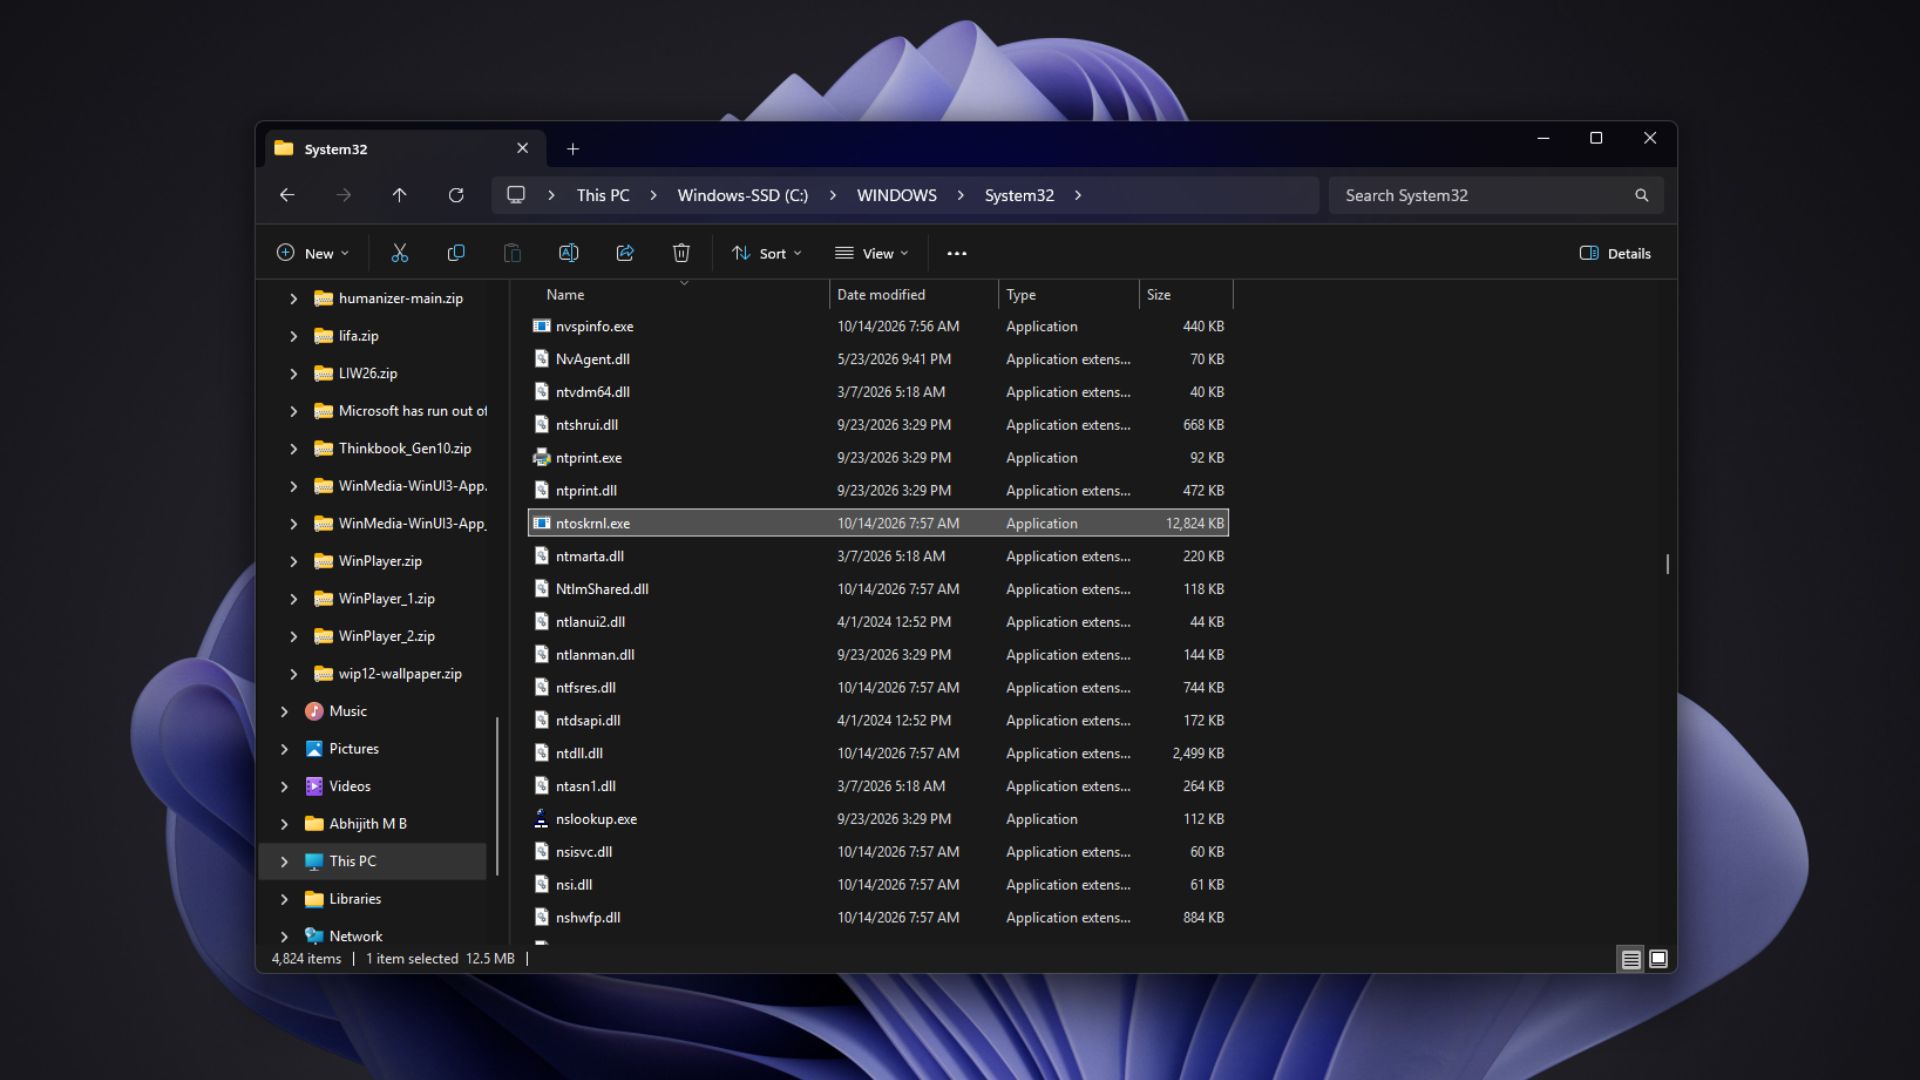Add a new tab with plus button
This screenshot has width=1920, height=1080.
[573, 149]
